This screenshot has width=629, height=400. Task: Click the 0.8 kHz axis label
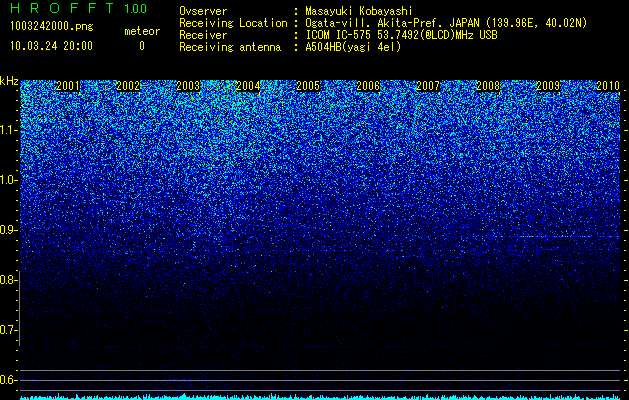(9, 280)
